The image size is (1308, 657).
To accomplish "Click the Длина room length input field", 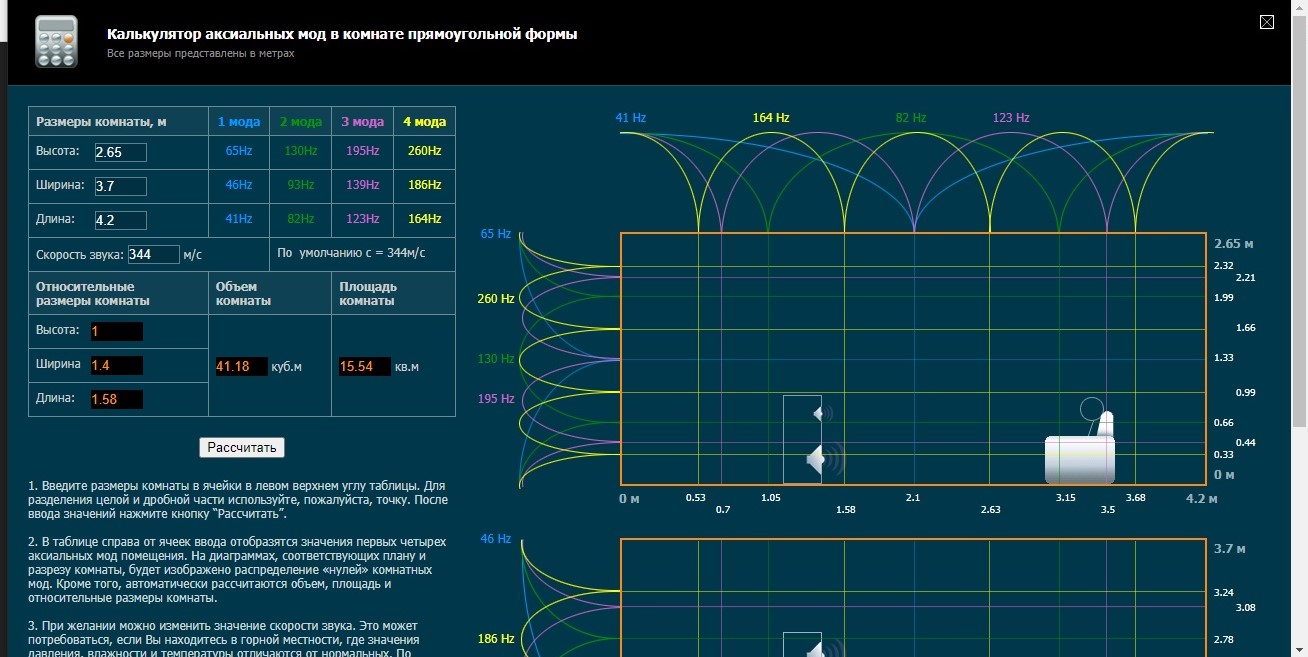I will tap(120, 220).
